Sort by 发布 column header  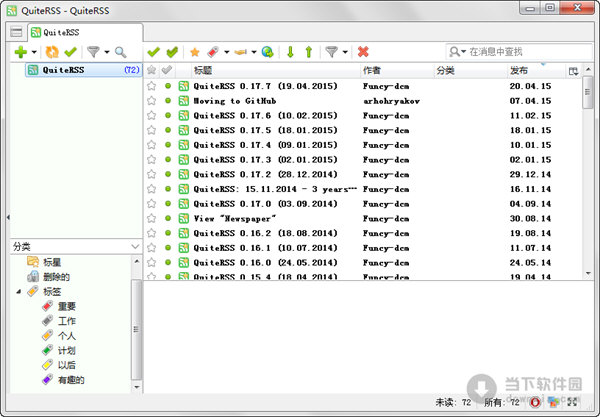(x=536, y=70)
